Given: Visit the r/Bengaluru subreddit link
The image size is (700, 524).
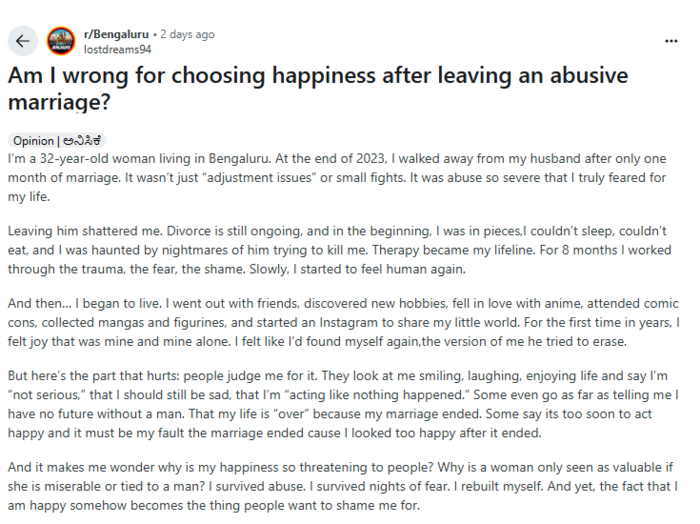Looking at the screenshot, I should click(113, 34).
